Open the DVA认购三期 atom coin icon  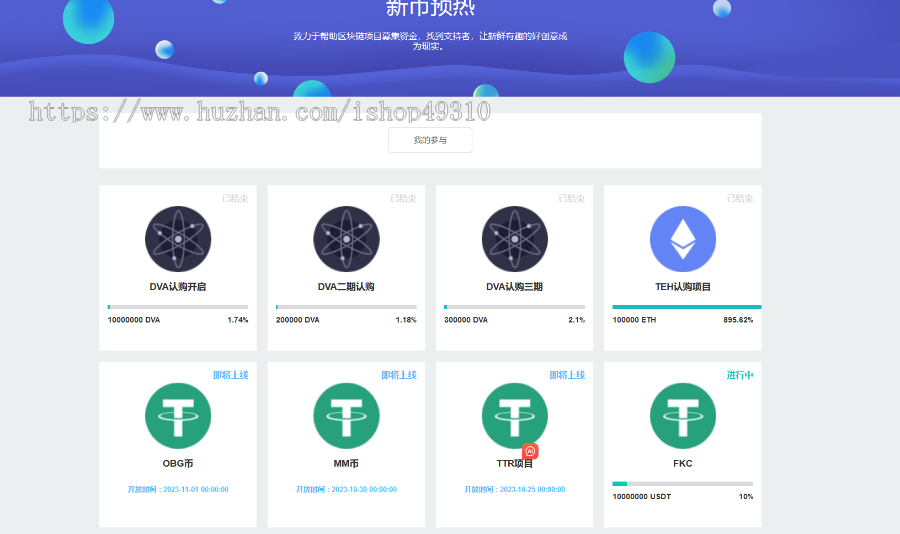(514, 239)
